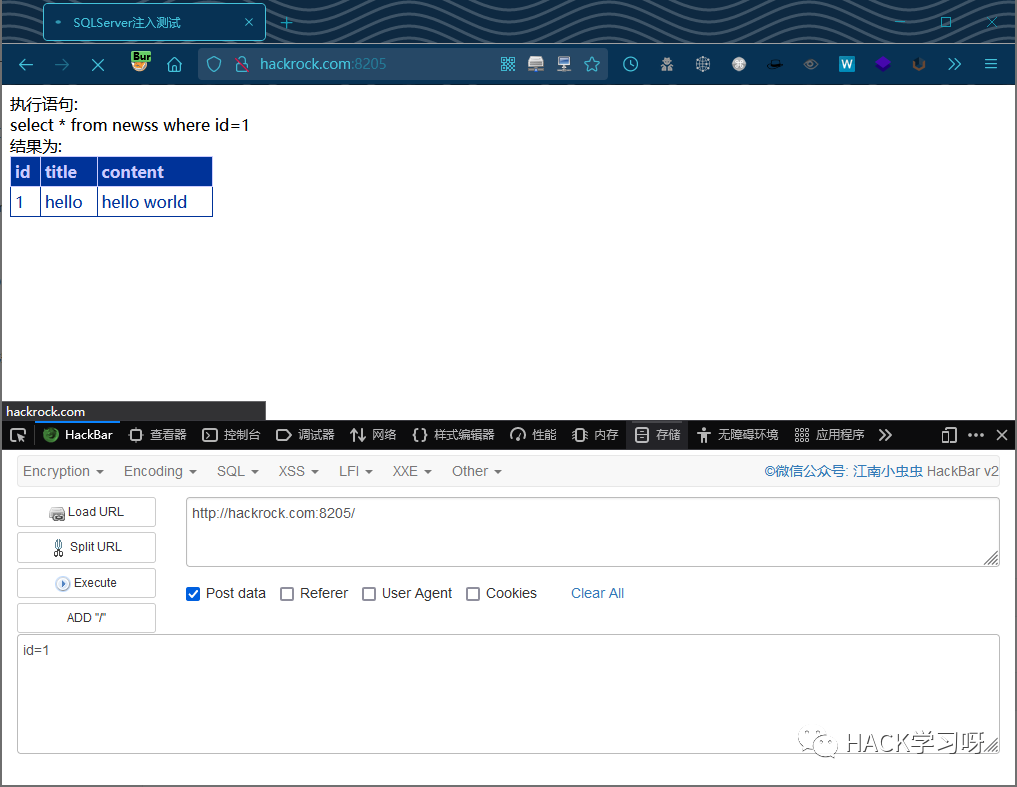Click the 'content' column header
The image size is (1017, 787).
pos(154,172)
